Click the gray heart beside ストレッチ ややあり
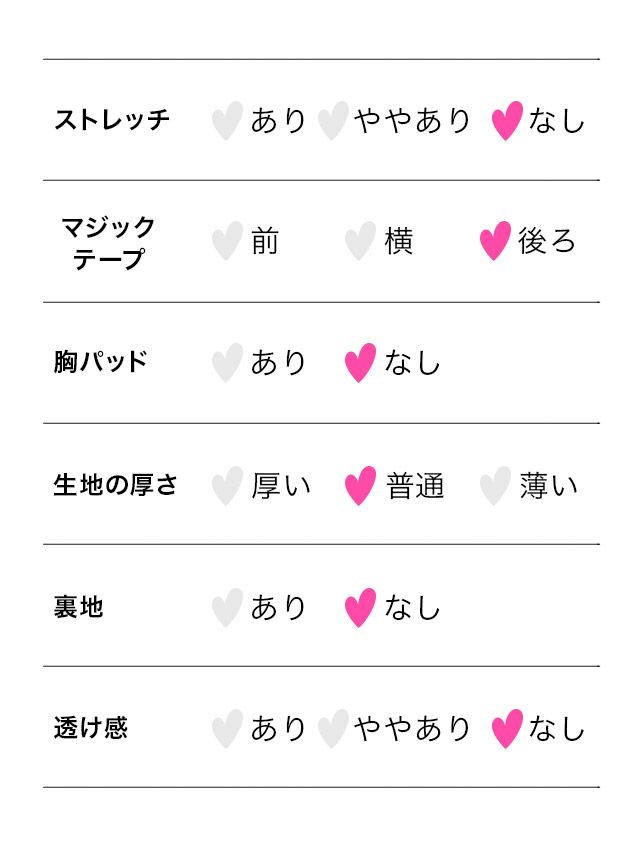The height and width of the screenshot is (854, 640). (x=332, y=121)
